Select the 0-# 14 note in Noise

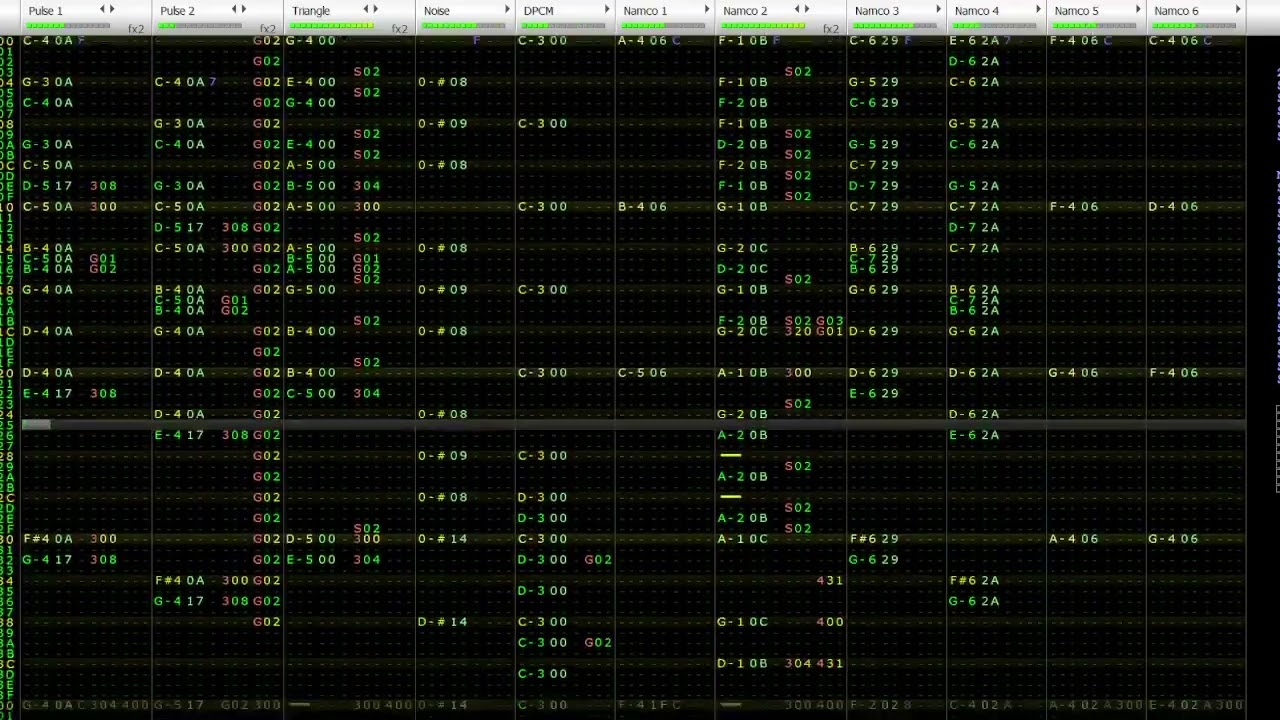pyautogui.click(x=443, y=539)
